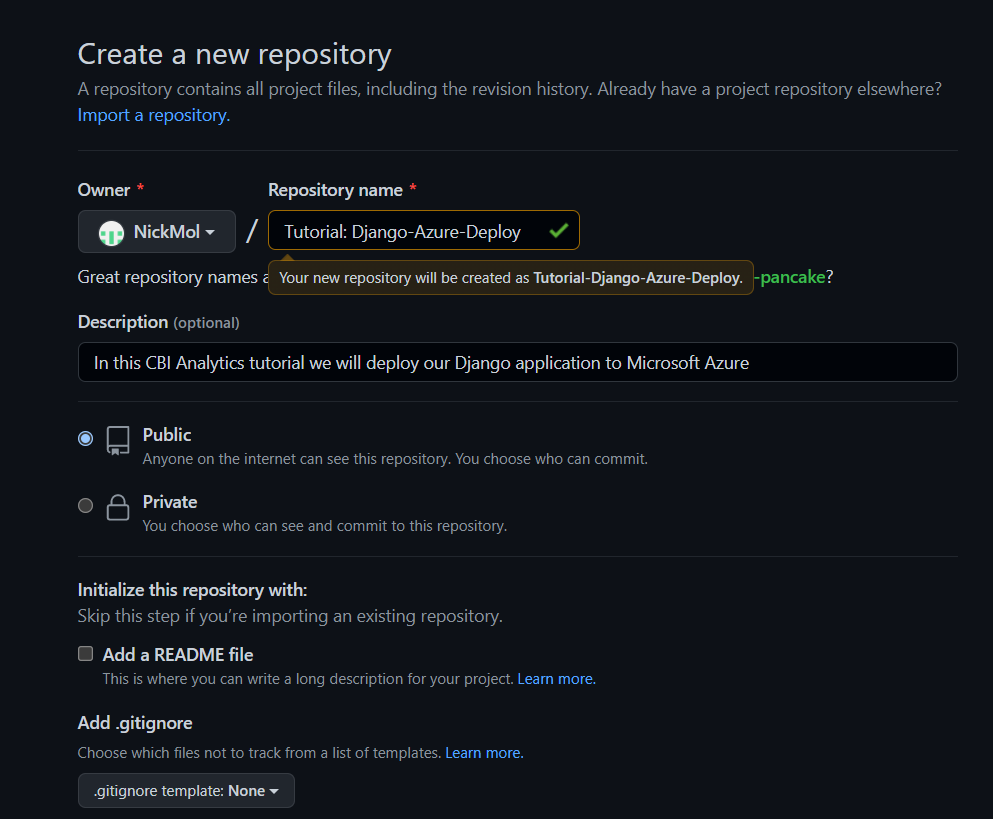Select the Public visibility radio button
This screenshot has width=993, height=819.
85,438
